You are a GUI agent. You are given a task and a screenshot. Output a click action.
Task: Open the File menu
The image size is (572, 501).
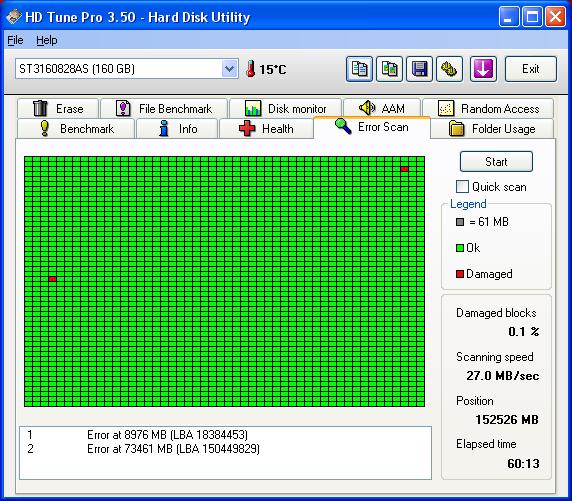tap(15, 40)
